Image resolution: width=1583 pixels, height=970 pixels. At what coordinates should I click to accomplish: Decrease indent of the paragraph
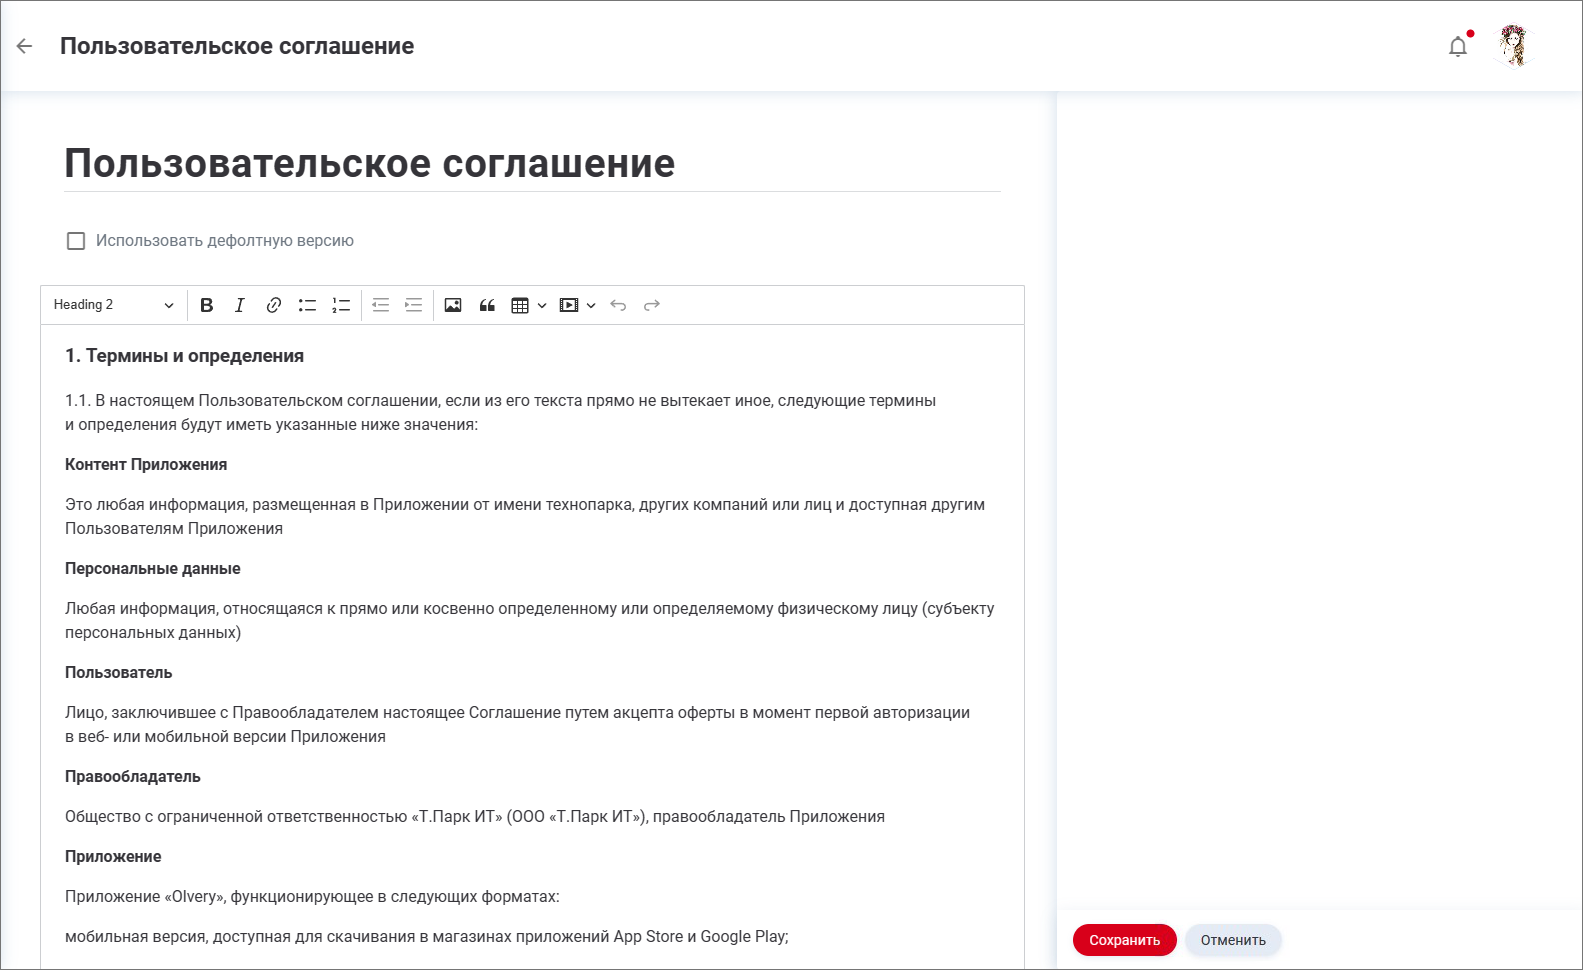click(x=380, y=305)
